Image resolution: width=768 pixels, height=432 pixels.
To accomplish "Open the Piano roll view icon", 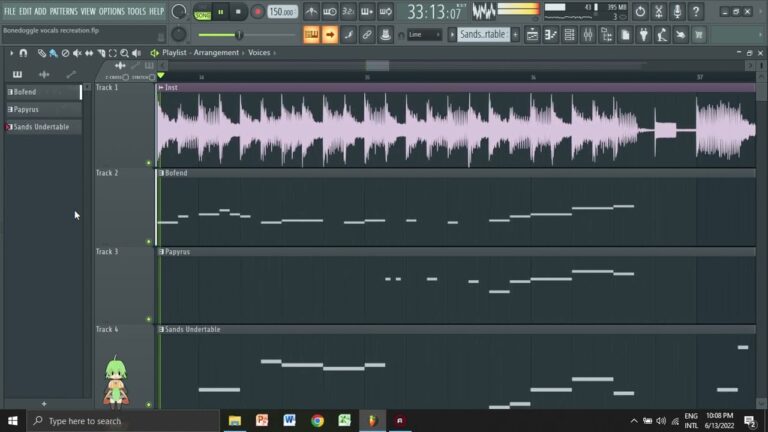I will pyautogui.click(x=551, y=35).
